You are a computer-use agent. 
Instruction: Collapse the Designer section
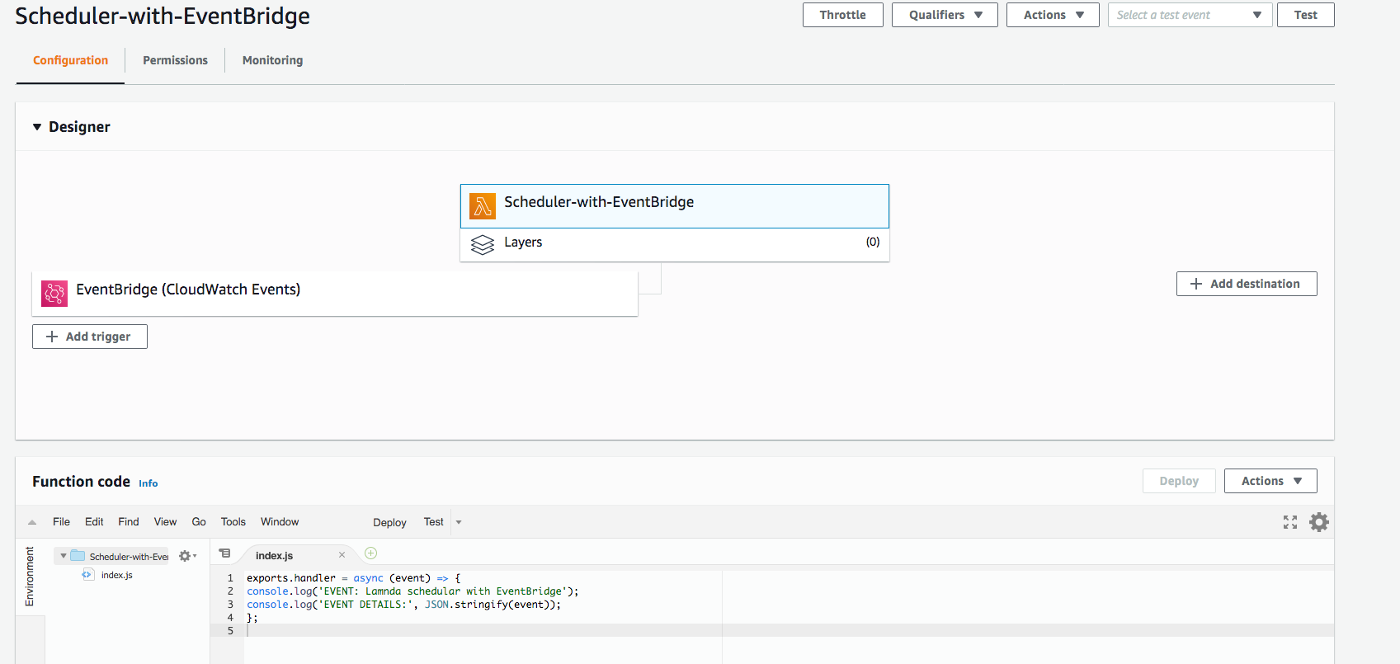point(37,126)
